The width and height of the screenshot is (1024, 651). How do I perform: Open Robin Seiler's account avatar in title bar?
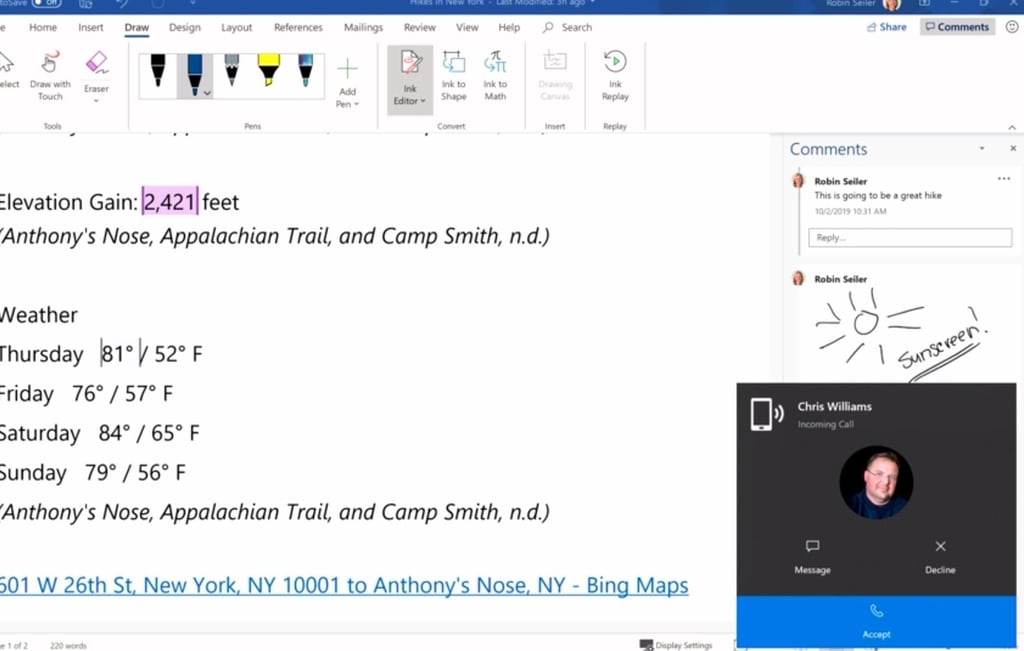point(891,4)
